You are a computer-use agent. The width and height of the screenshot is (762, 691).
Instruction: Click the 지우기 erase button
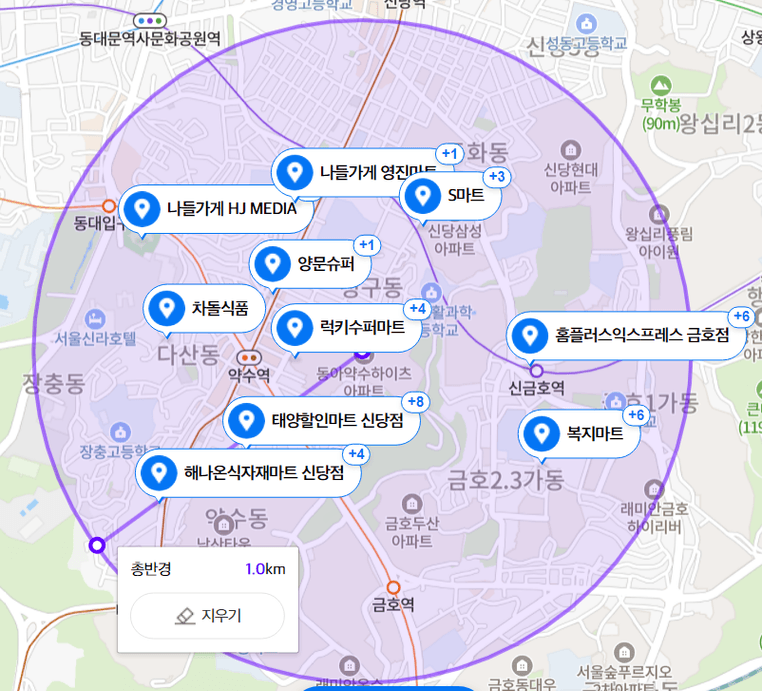(x=208, y=616)
